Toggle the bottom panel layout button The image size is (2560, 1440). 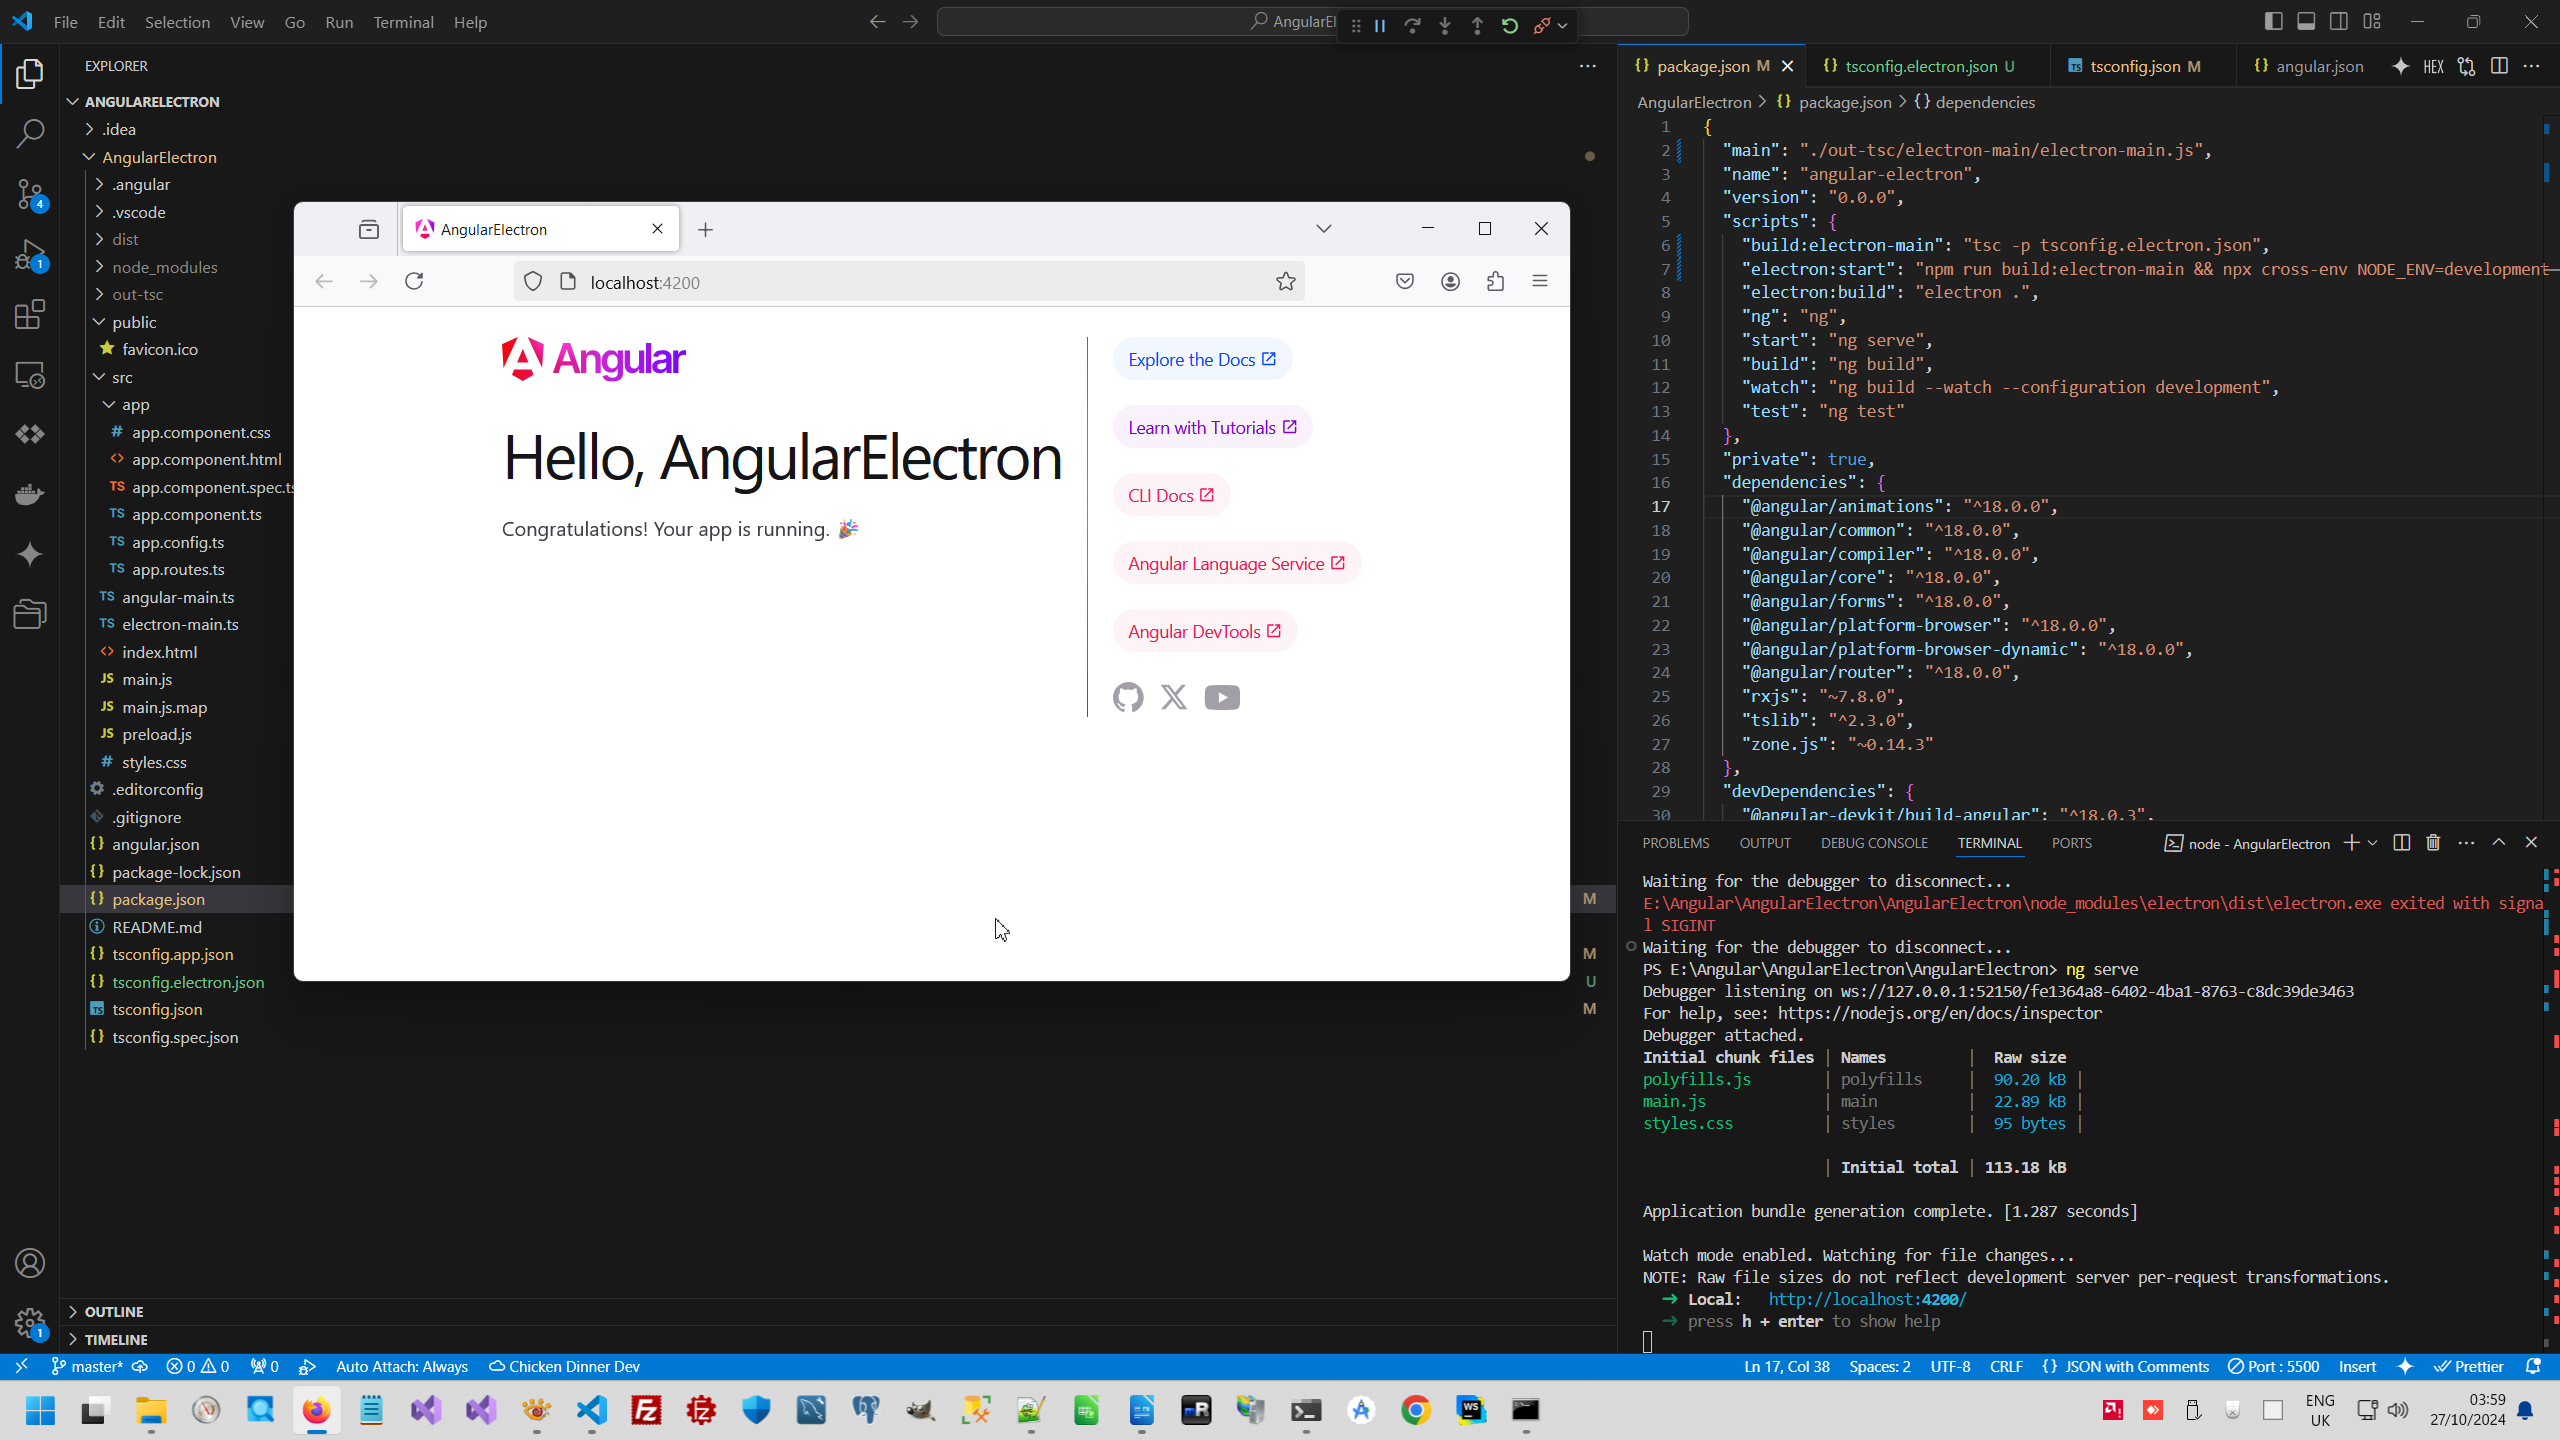(x=2306, y=21)
